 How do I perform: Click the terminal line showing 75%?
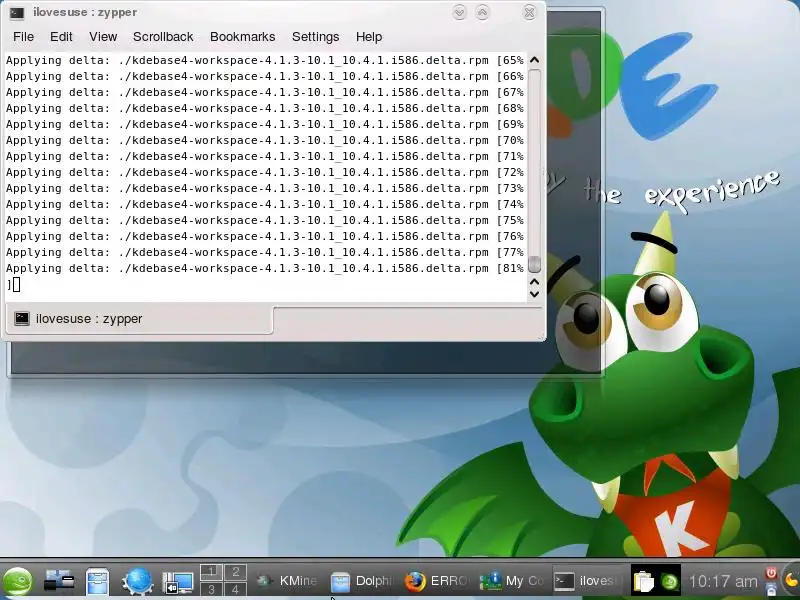[x=265, y=220]
